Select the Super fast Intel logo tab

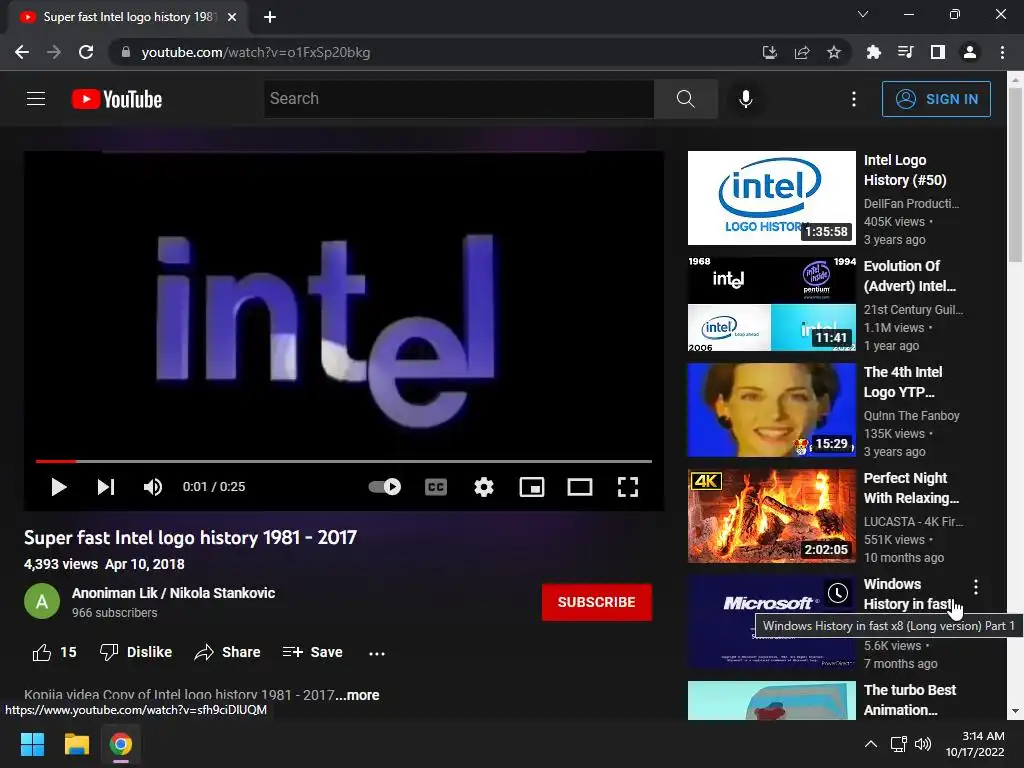point(128,17)
